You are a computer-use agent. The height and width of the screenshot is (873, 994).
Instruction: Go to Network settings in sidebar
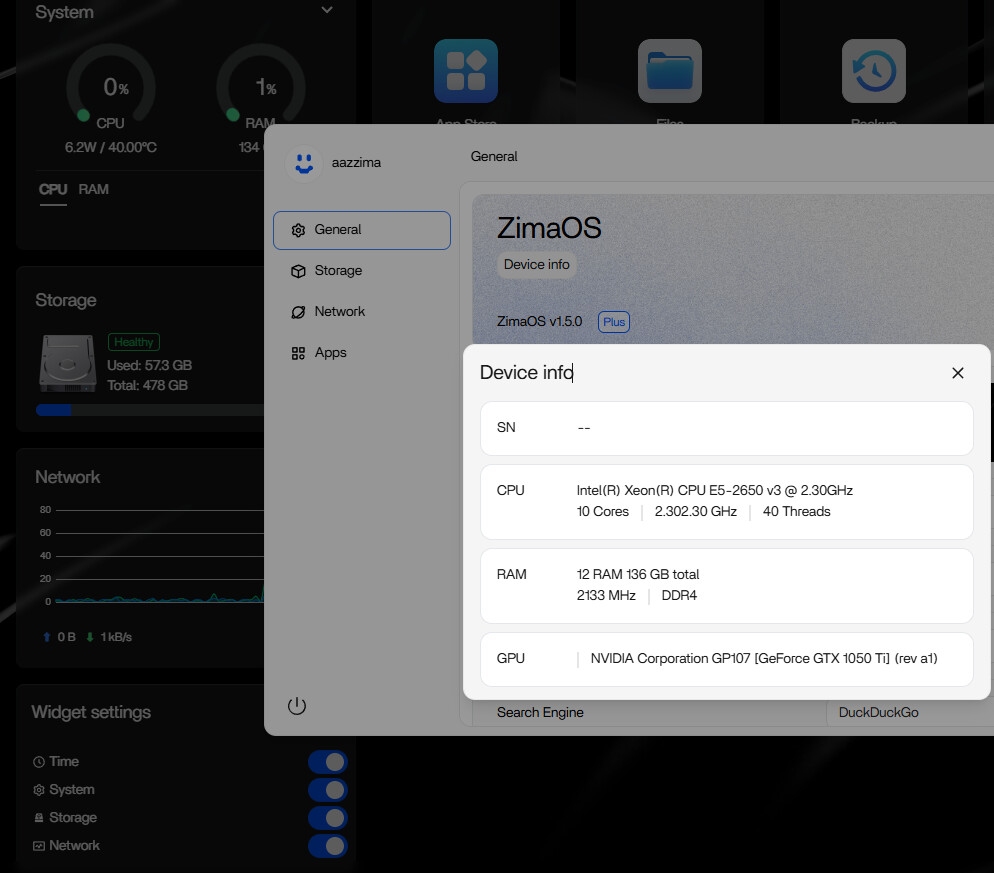(x=339, y=312)
